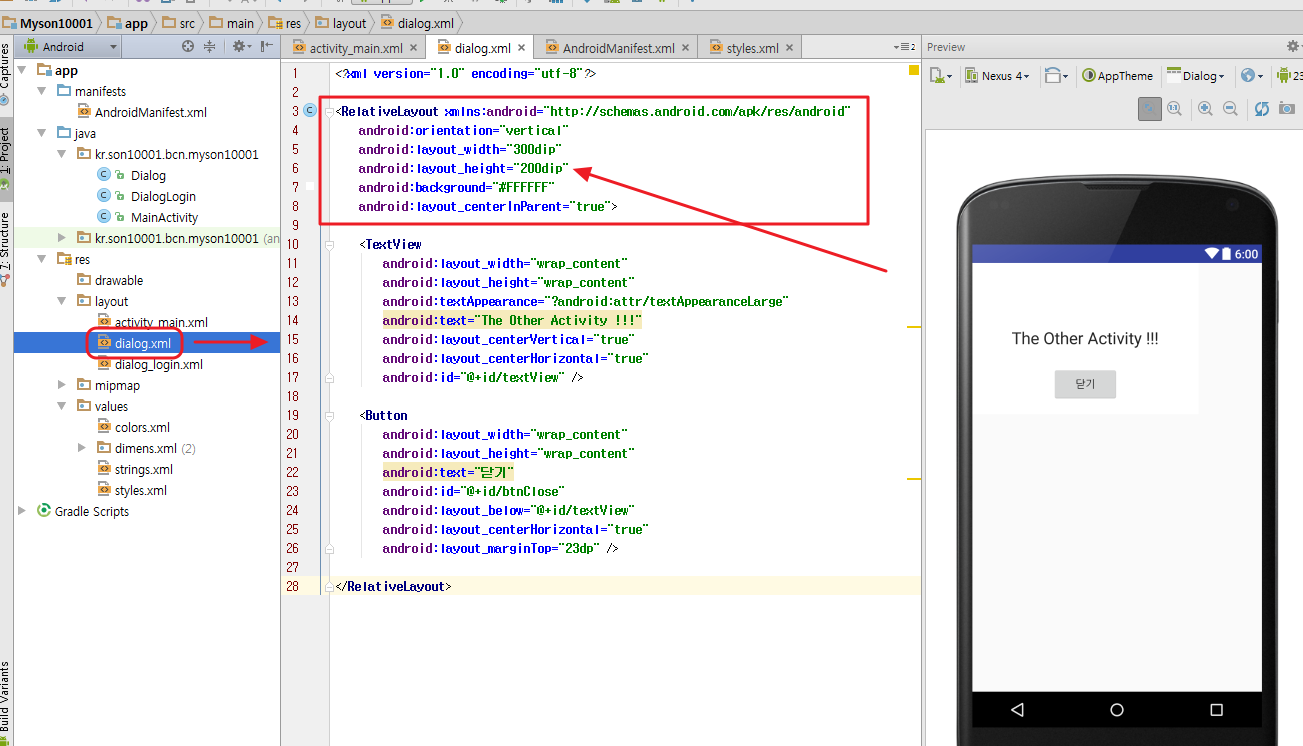This screenshot has width=1303, height=746.
Task: Collapse the java folder
Action: coord(42,133)
